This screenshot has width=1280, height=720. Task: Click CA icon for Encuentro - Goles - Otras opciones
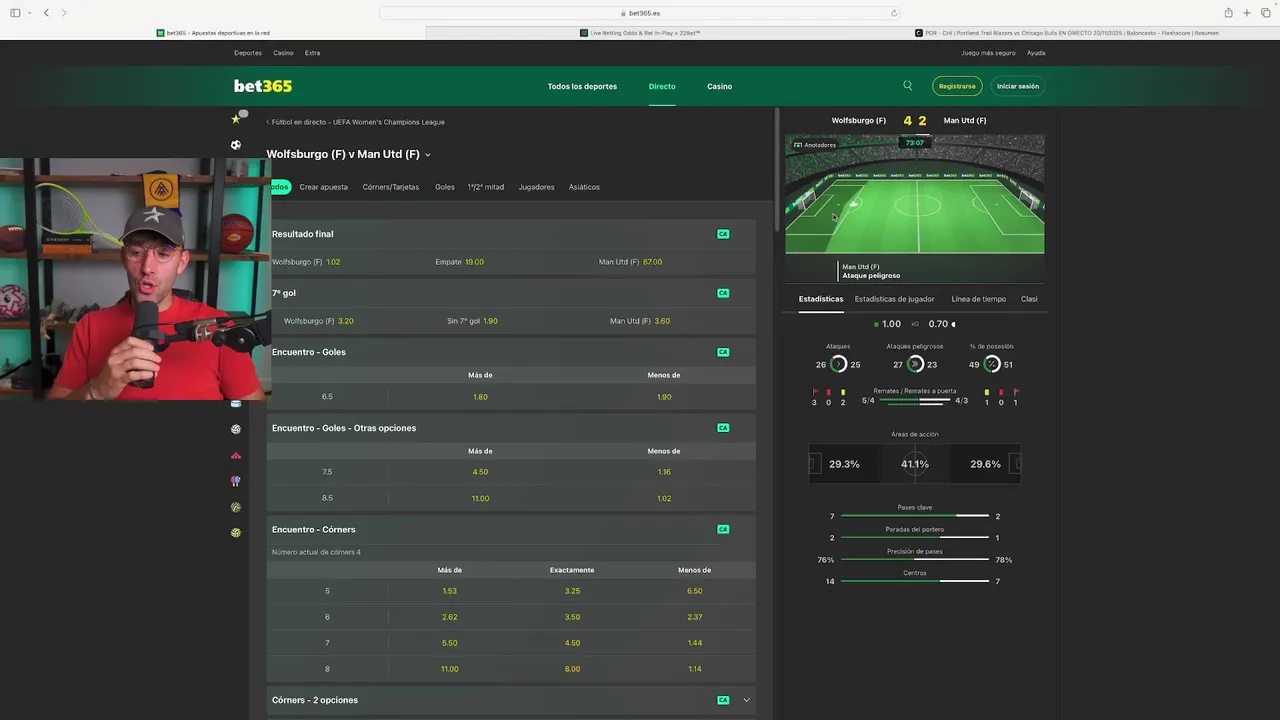click(723, 428)
